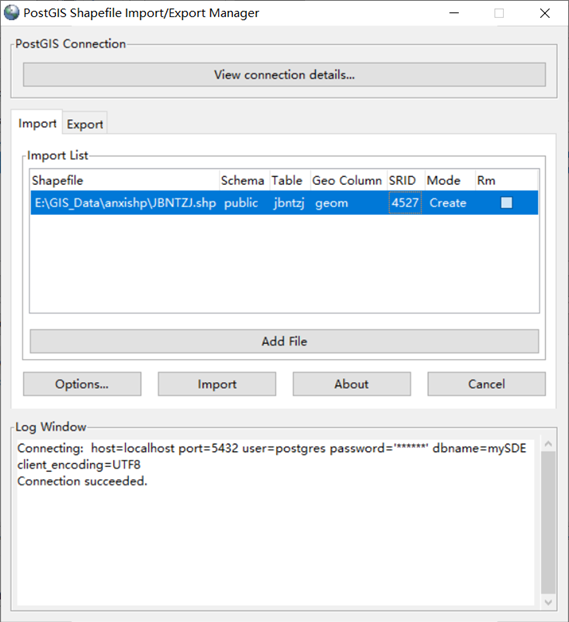Viewport: 569px width, 622px height.
Task: Click View connection details button
Action: point(284,75)
